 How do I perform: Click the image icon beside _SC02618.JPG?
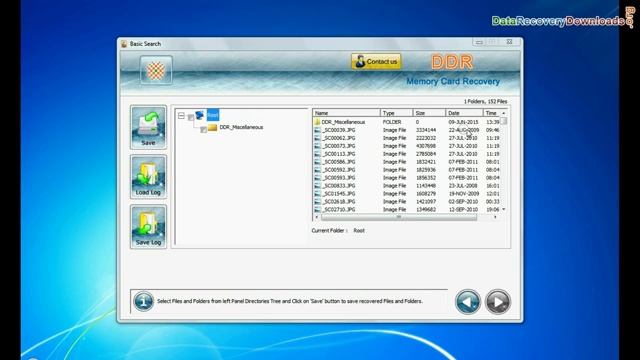317,202
